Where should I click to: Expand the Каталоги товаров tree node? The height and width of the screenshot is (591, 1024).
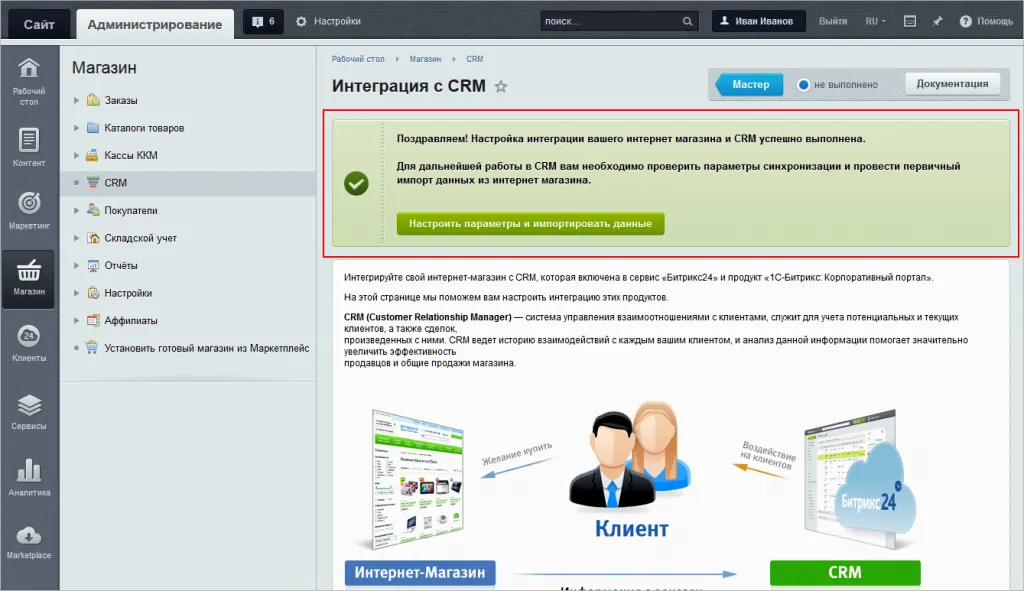tap(76, 127)
